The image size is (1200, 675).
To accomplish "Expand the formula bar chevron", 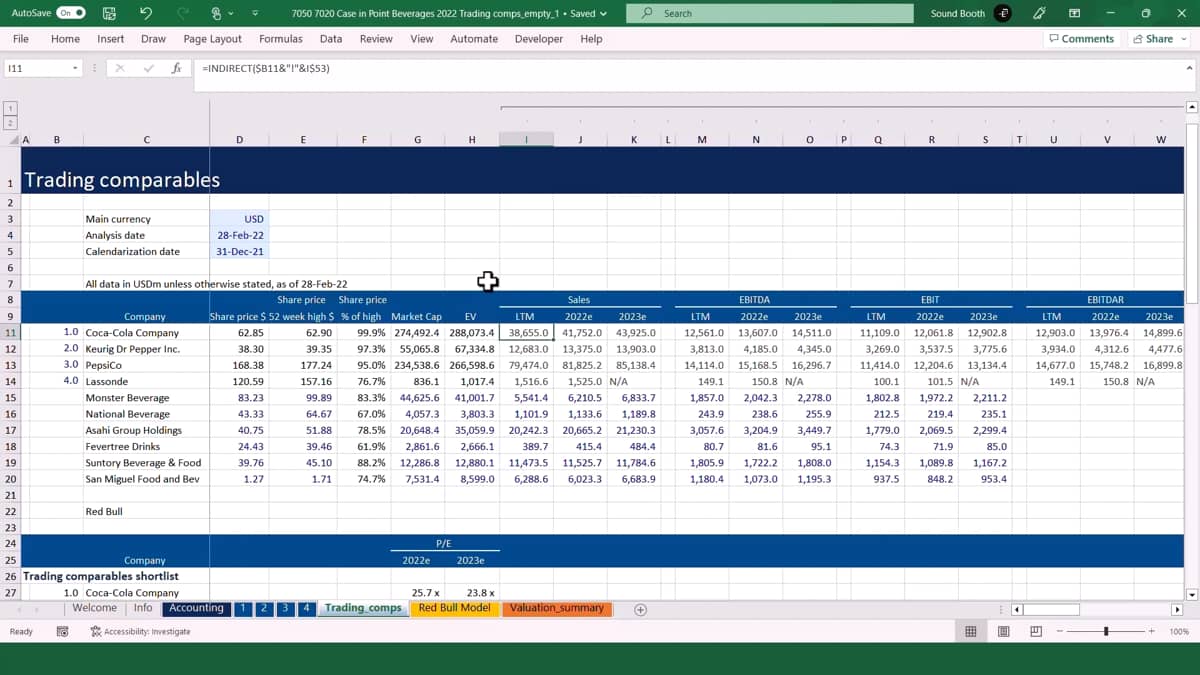I will point(1188,68).
